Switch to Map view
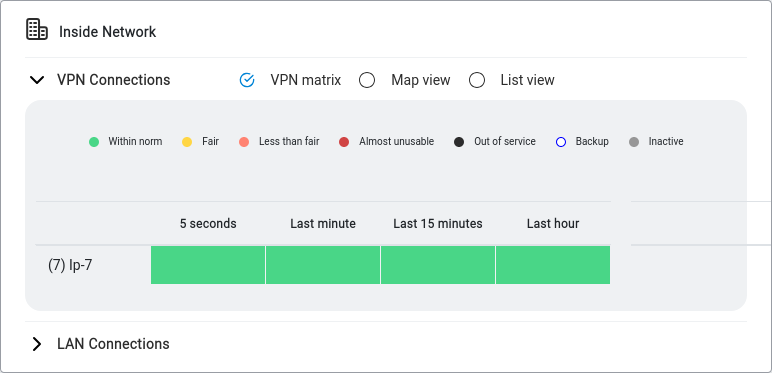Viewport: 772px width, 373px height. (367, 80)
